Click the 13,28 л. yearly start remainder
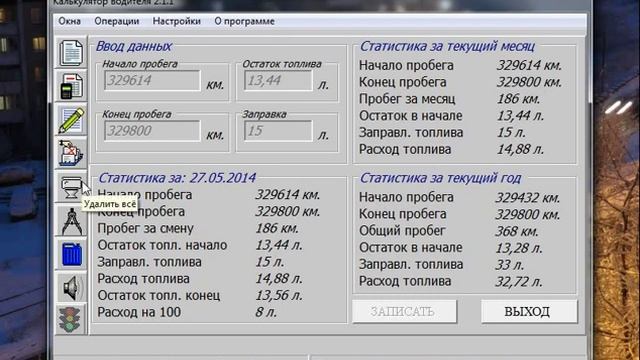This screenshot has width=640, height=360. point(519,248)
